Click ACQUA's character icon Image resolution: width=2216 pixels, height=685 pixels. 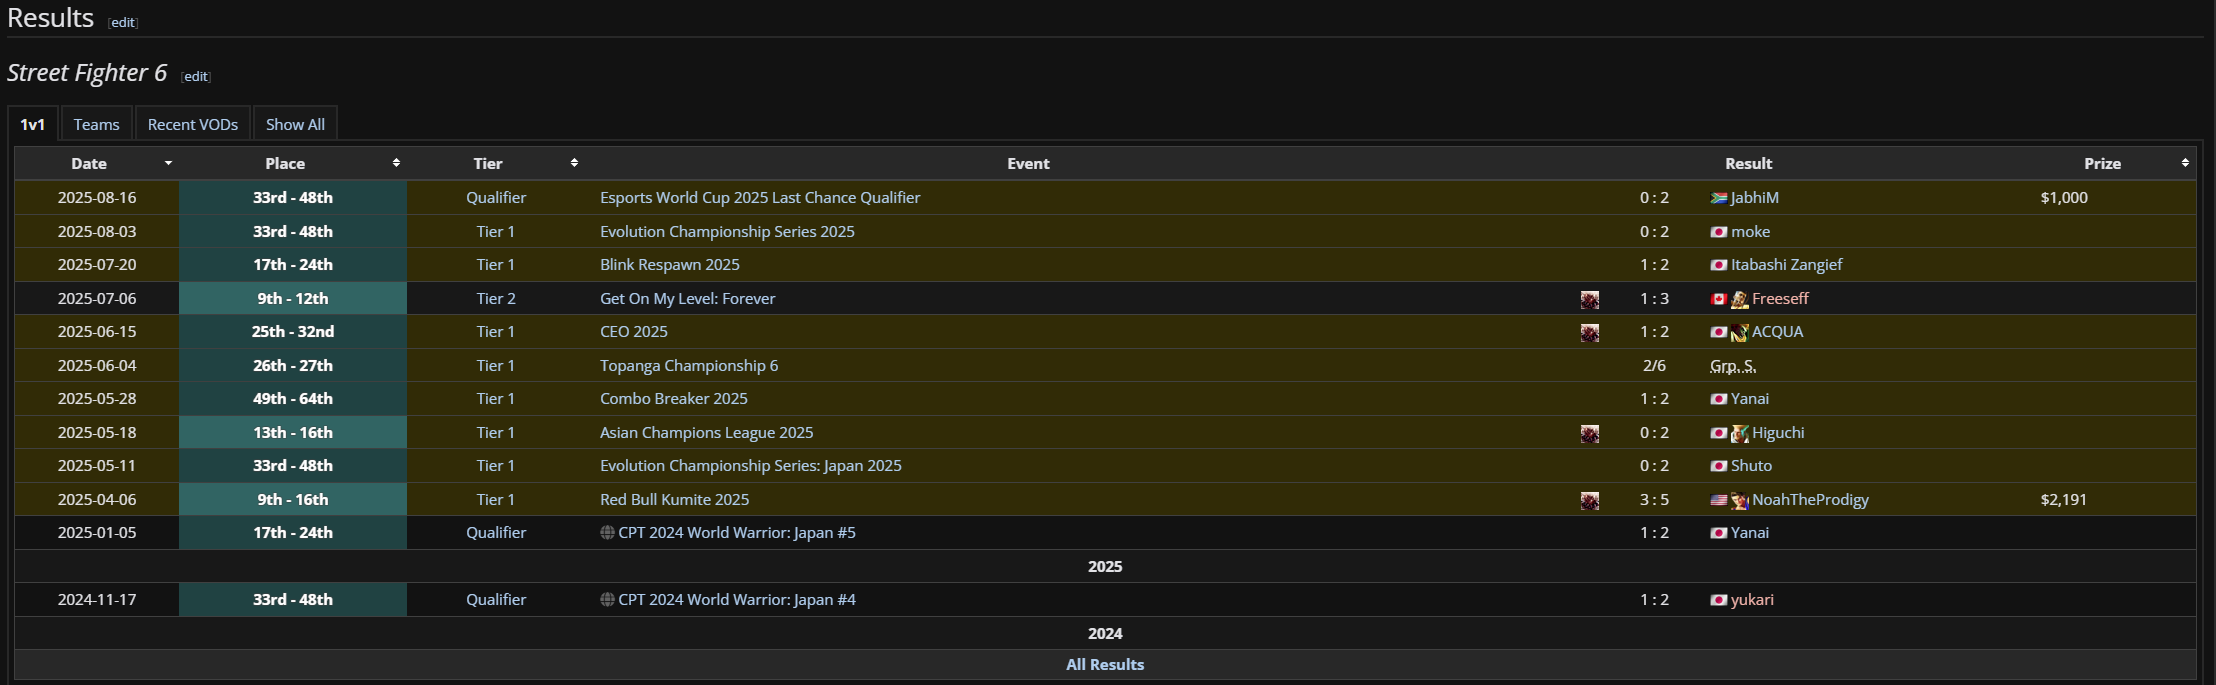[x=1740, y=332]
